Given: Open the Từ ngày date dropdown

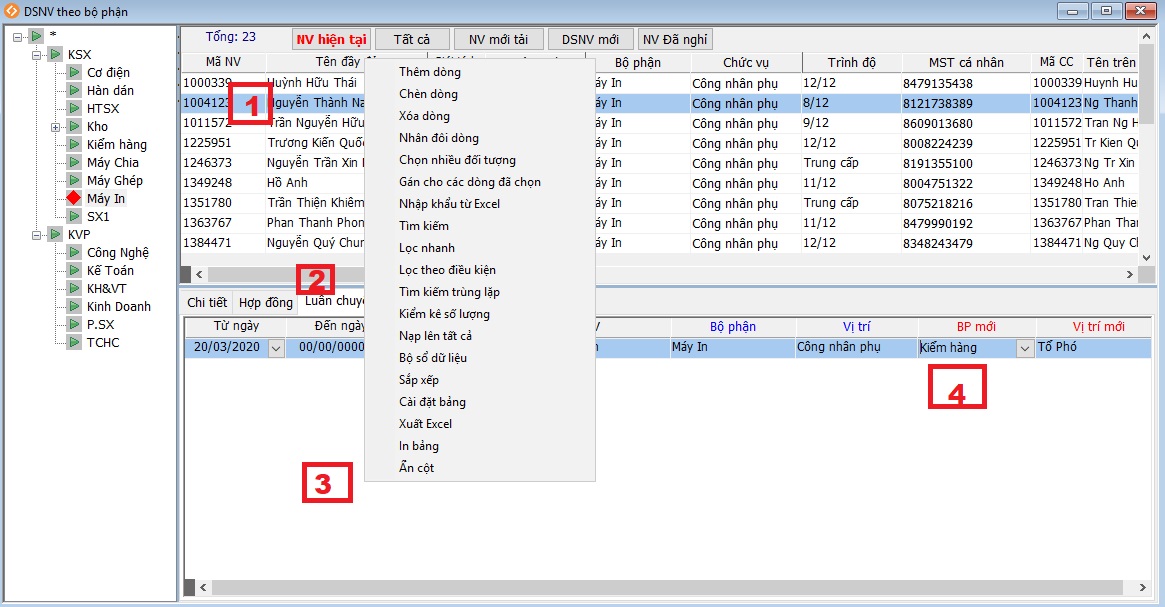Looking at the screenshot, I should (276, 348).
